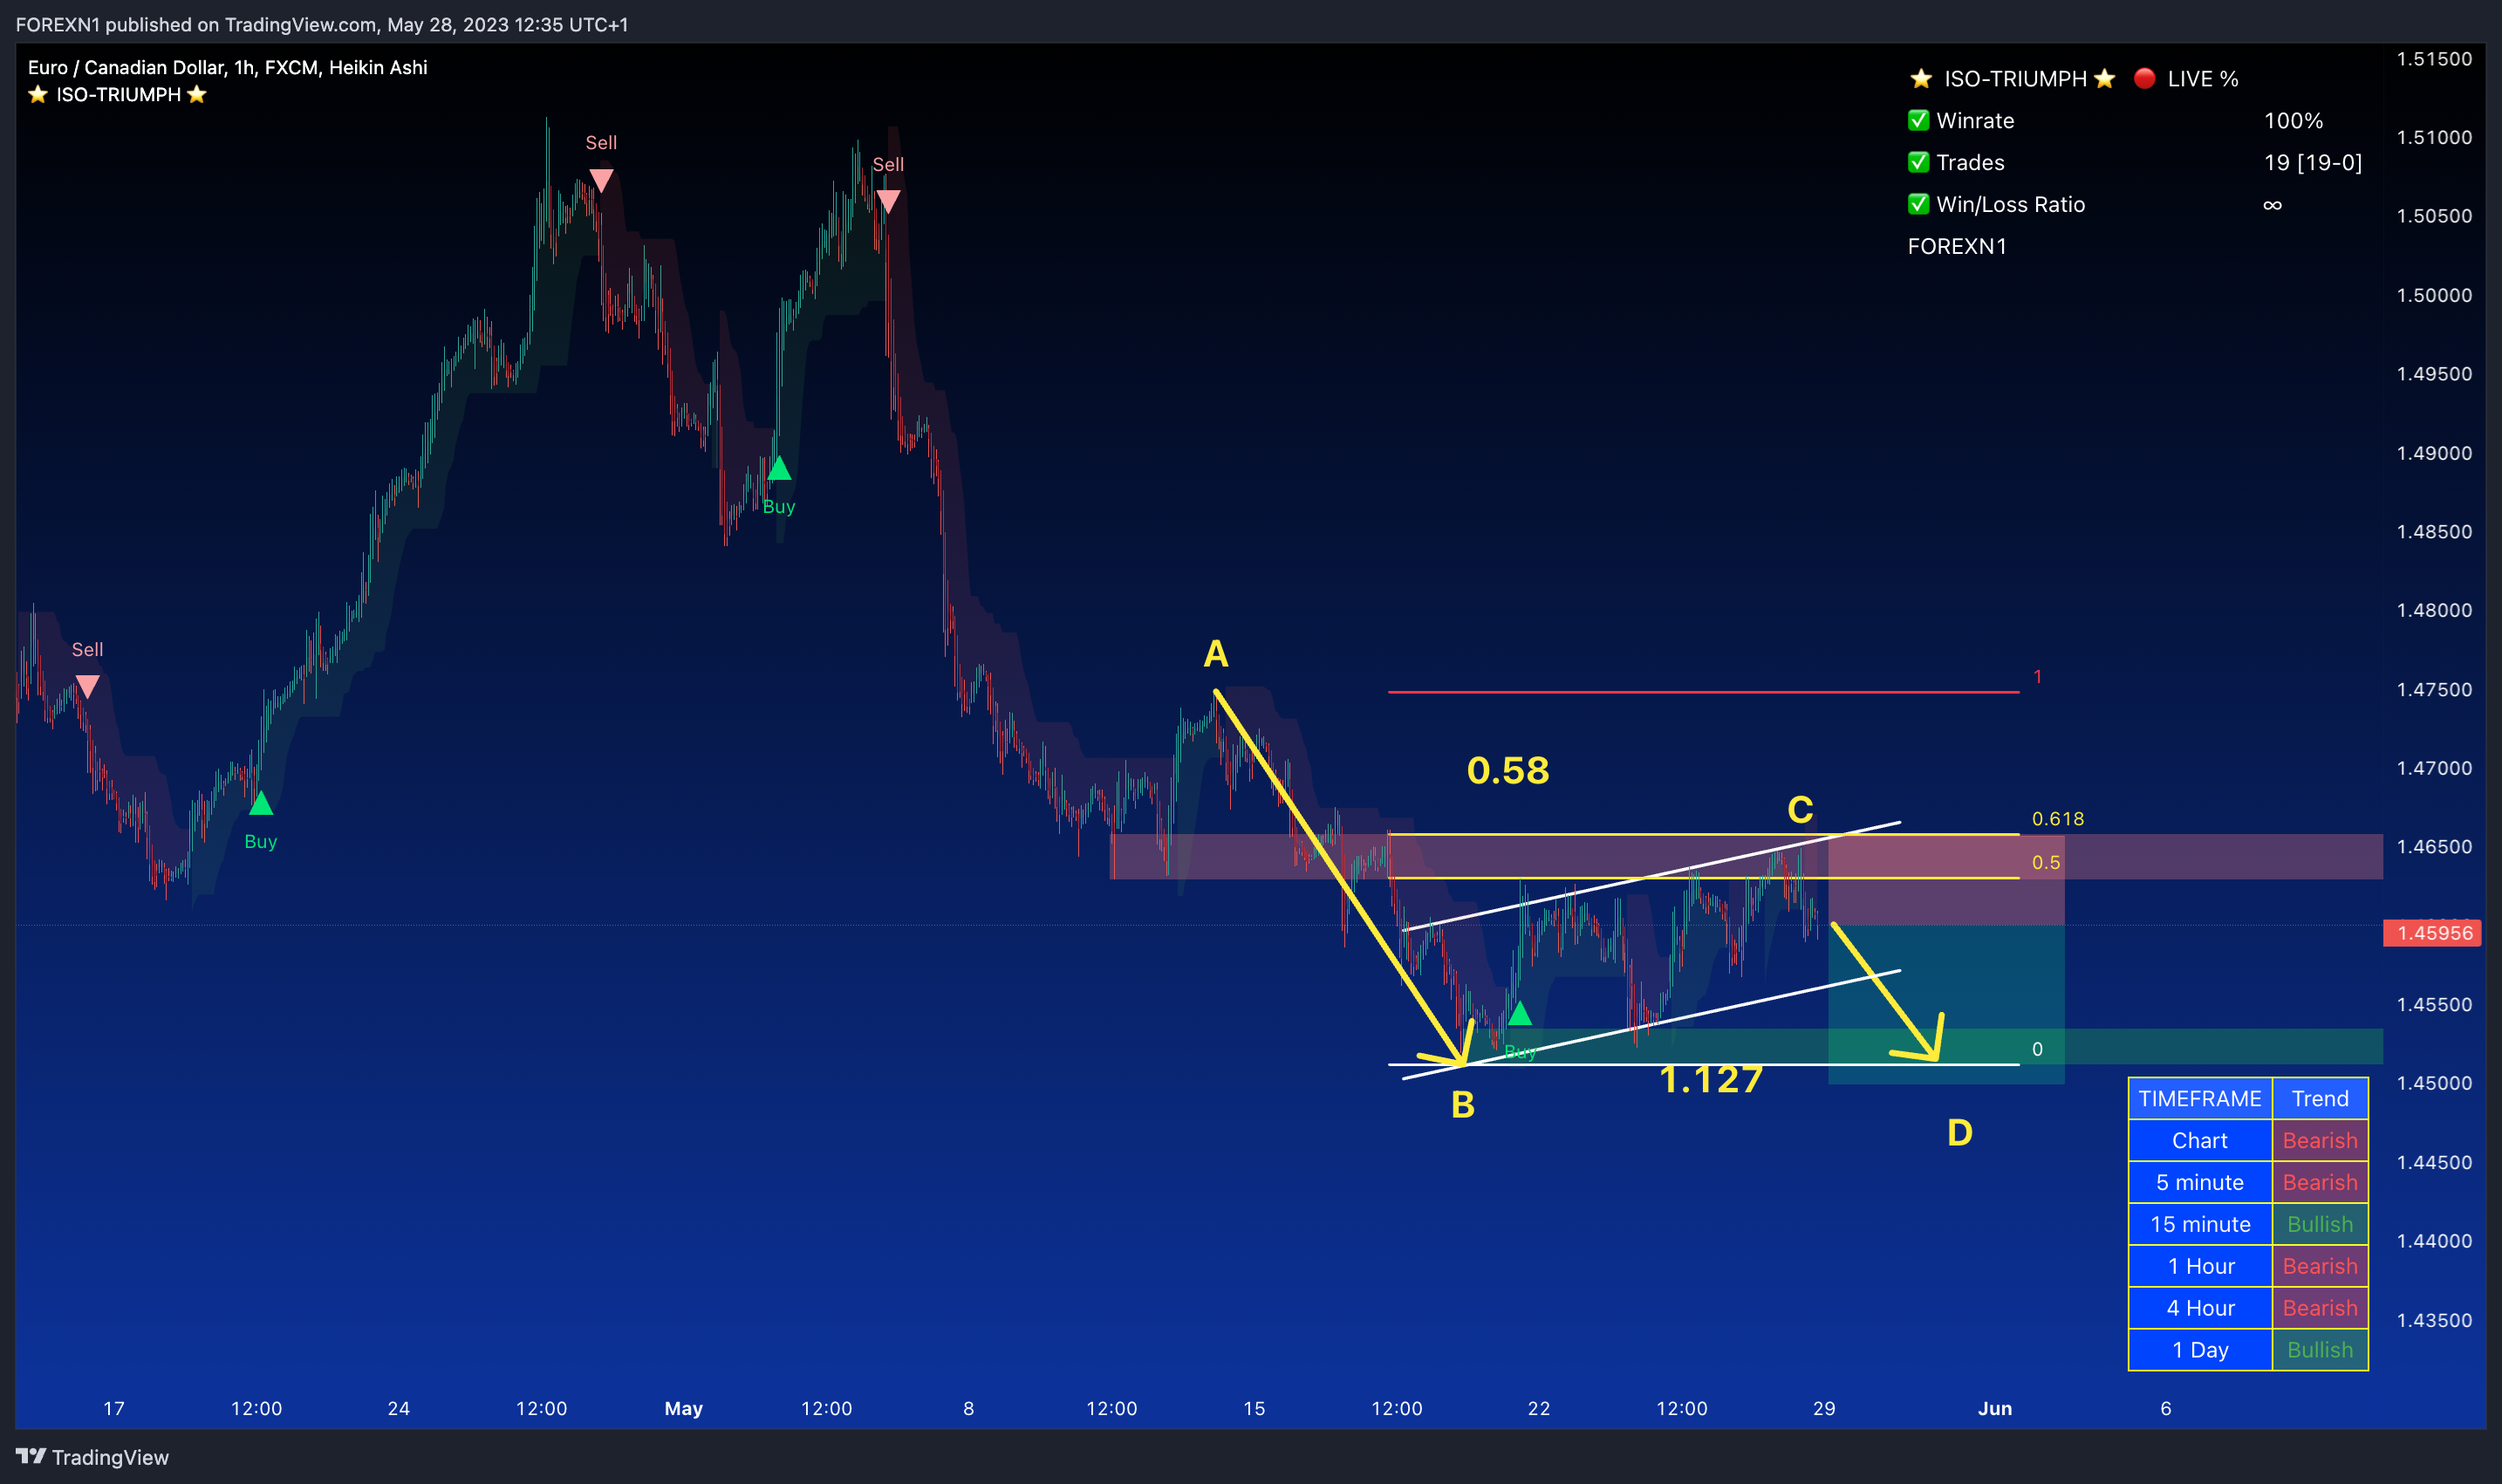Click the green Trades checkmark icon
The height and width of the screenshot is (1484, 2502).
(1918, 162)
